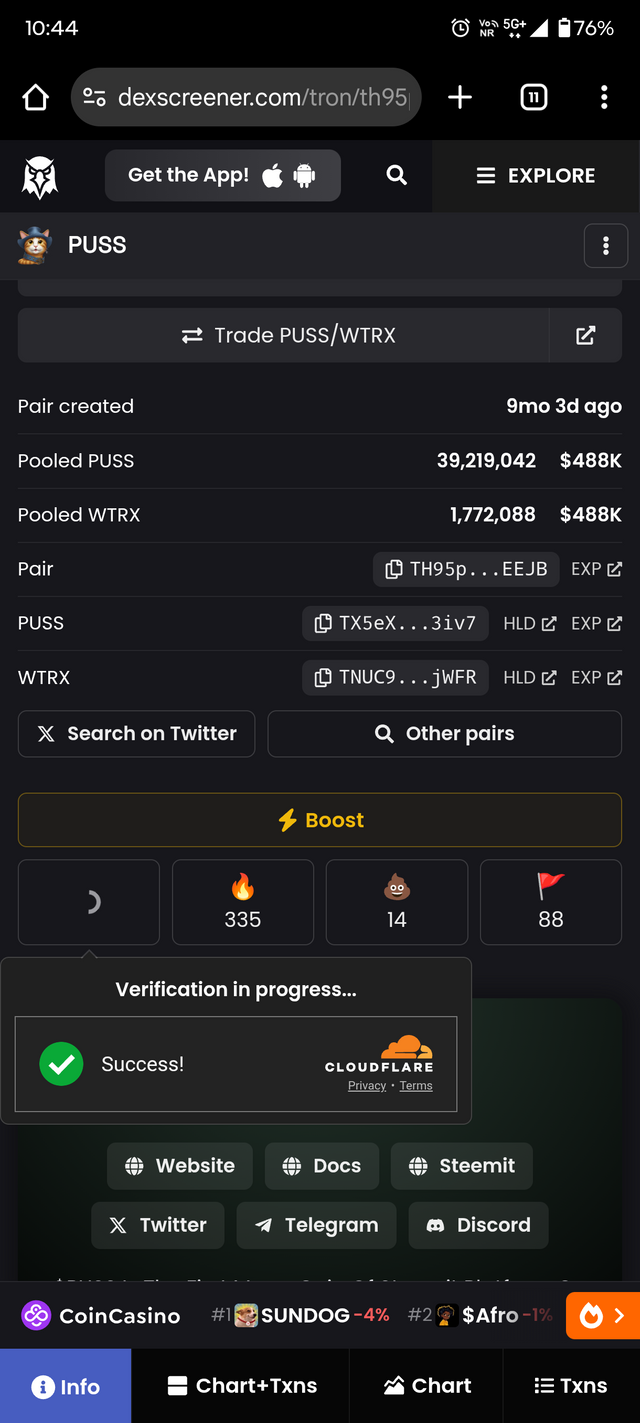Vote with the fire reaction

243,902
